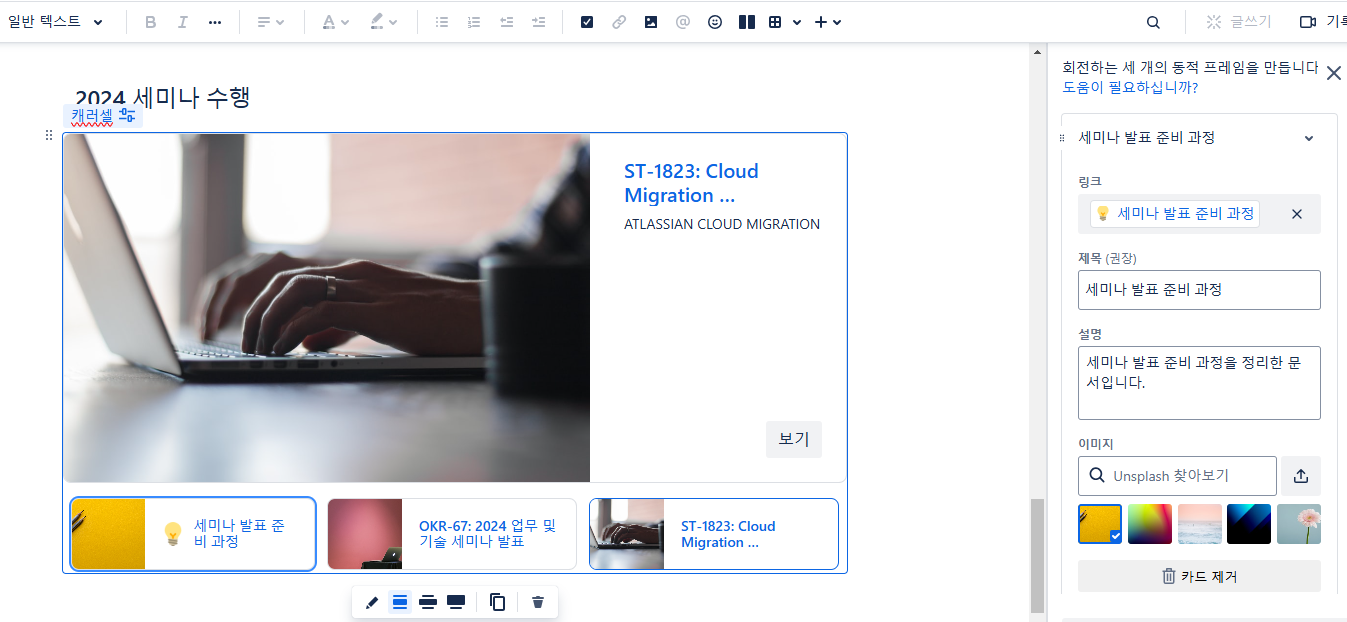This screenshot has height=622, width=1347.
Task: Click the insert link icon
Action: (619, 22)
